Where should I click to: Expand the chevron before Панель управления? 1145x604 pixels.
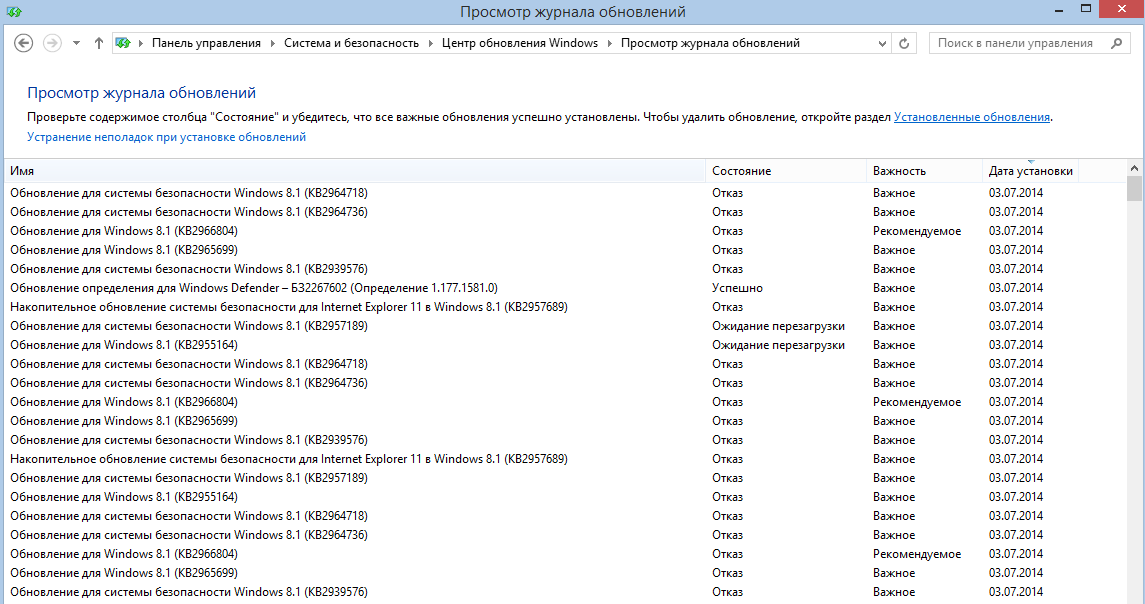(140, 43)
